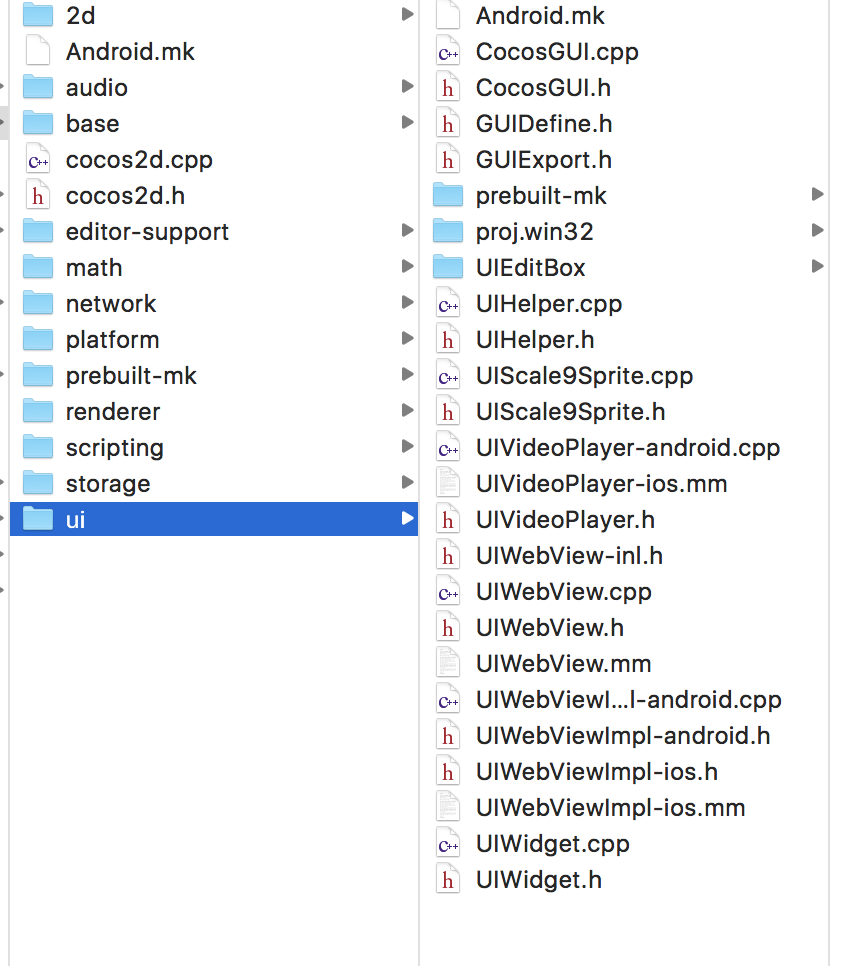Click the blank file icon of left-column Android.mk
This screenshot has width=858, height=966.
[38, 51]
